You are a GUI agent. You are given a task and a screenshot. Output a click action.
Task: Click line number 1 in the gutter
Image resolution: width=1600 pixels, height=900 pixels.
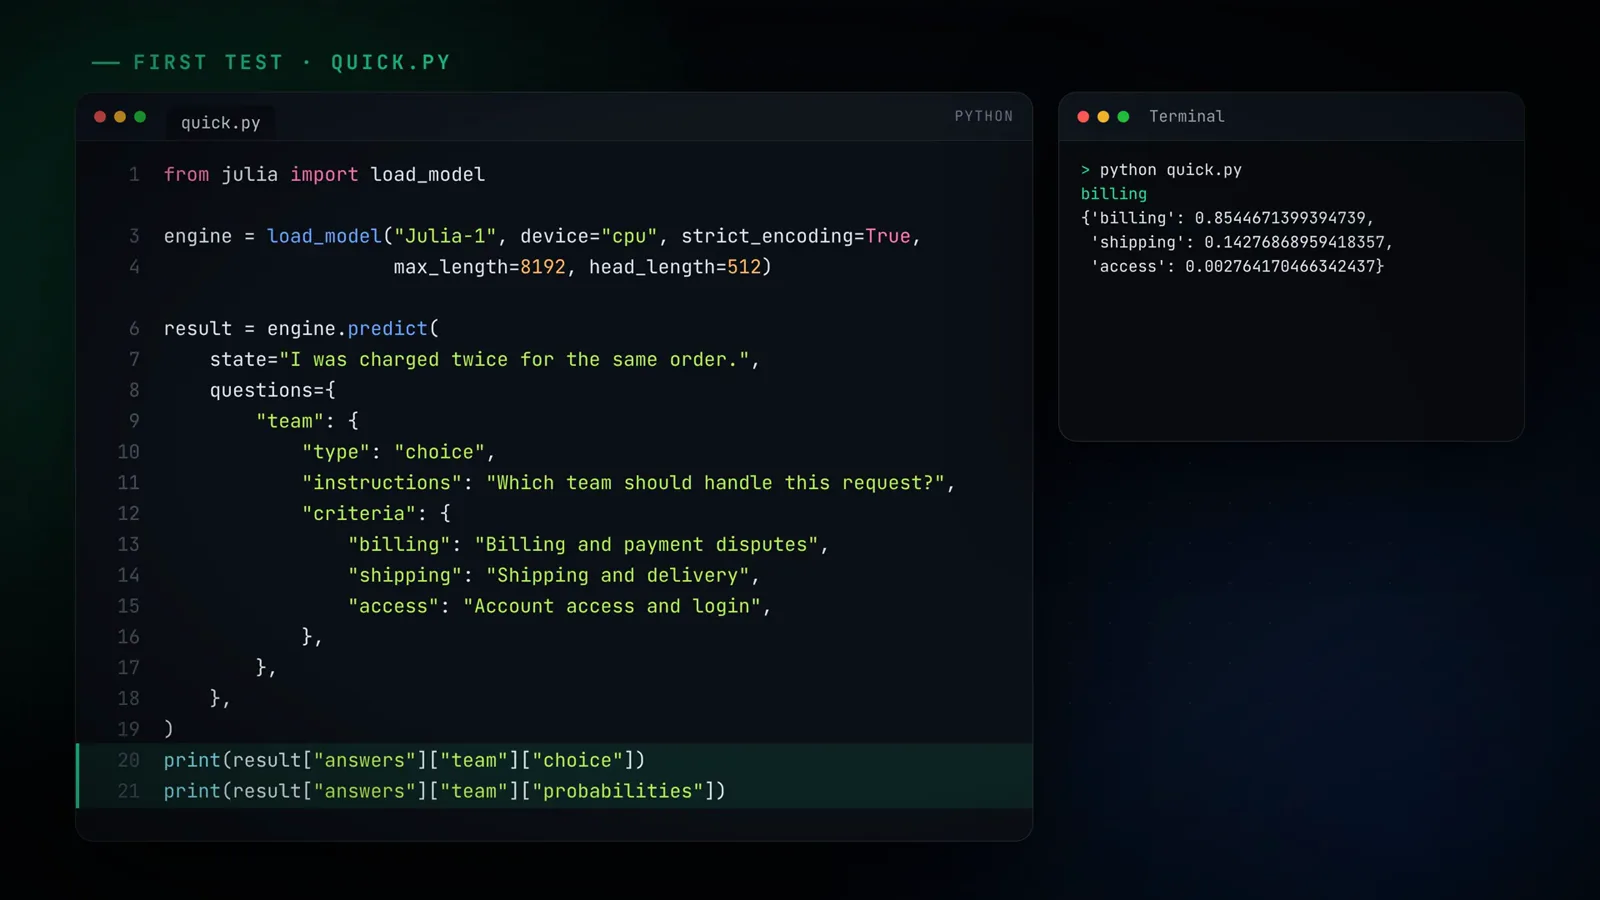(x=134, y=174)
